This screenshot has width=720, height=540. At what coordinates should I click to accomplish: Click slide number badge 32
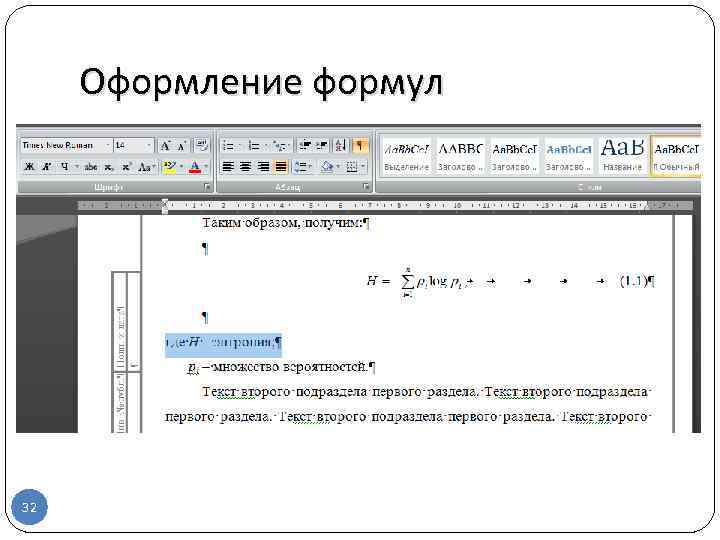[29, 507]
